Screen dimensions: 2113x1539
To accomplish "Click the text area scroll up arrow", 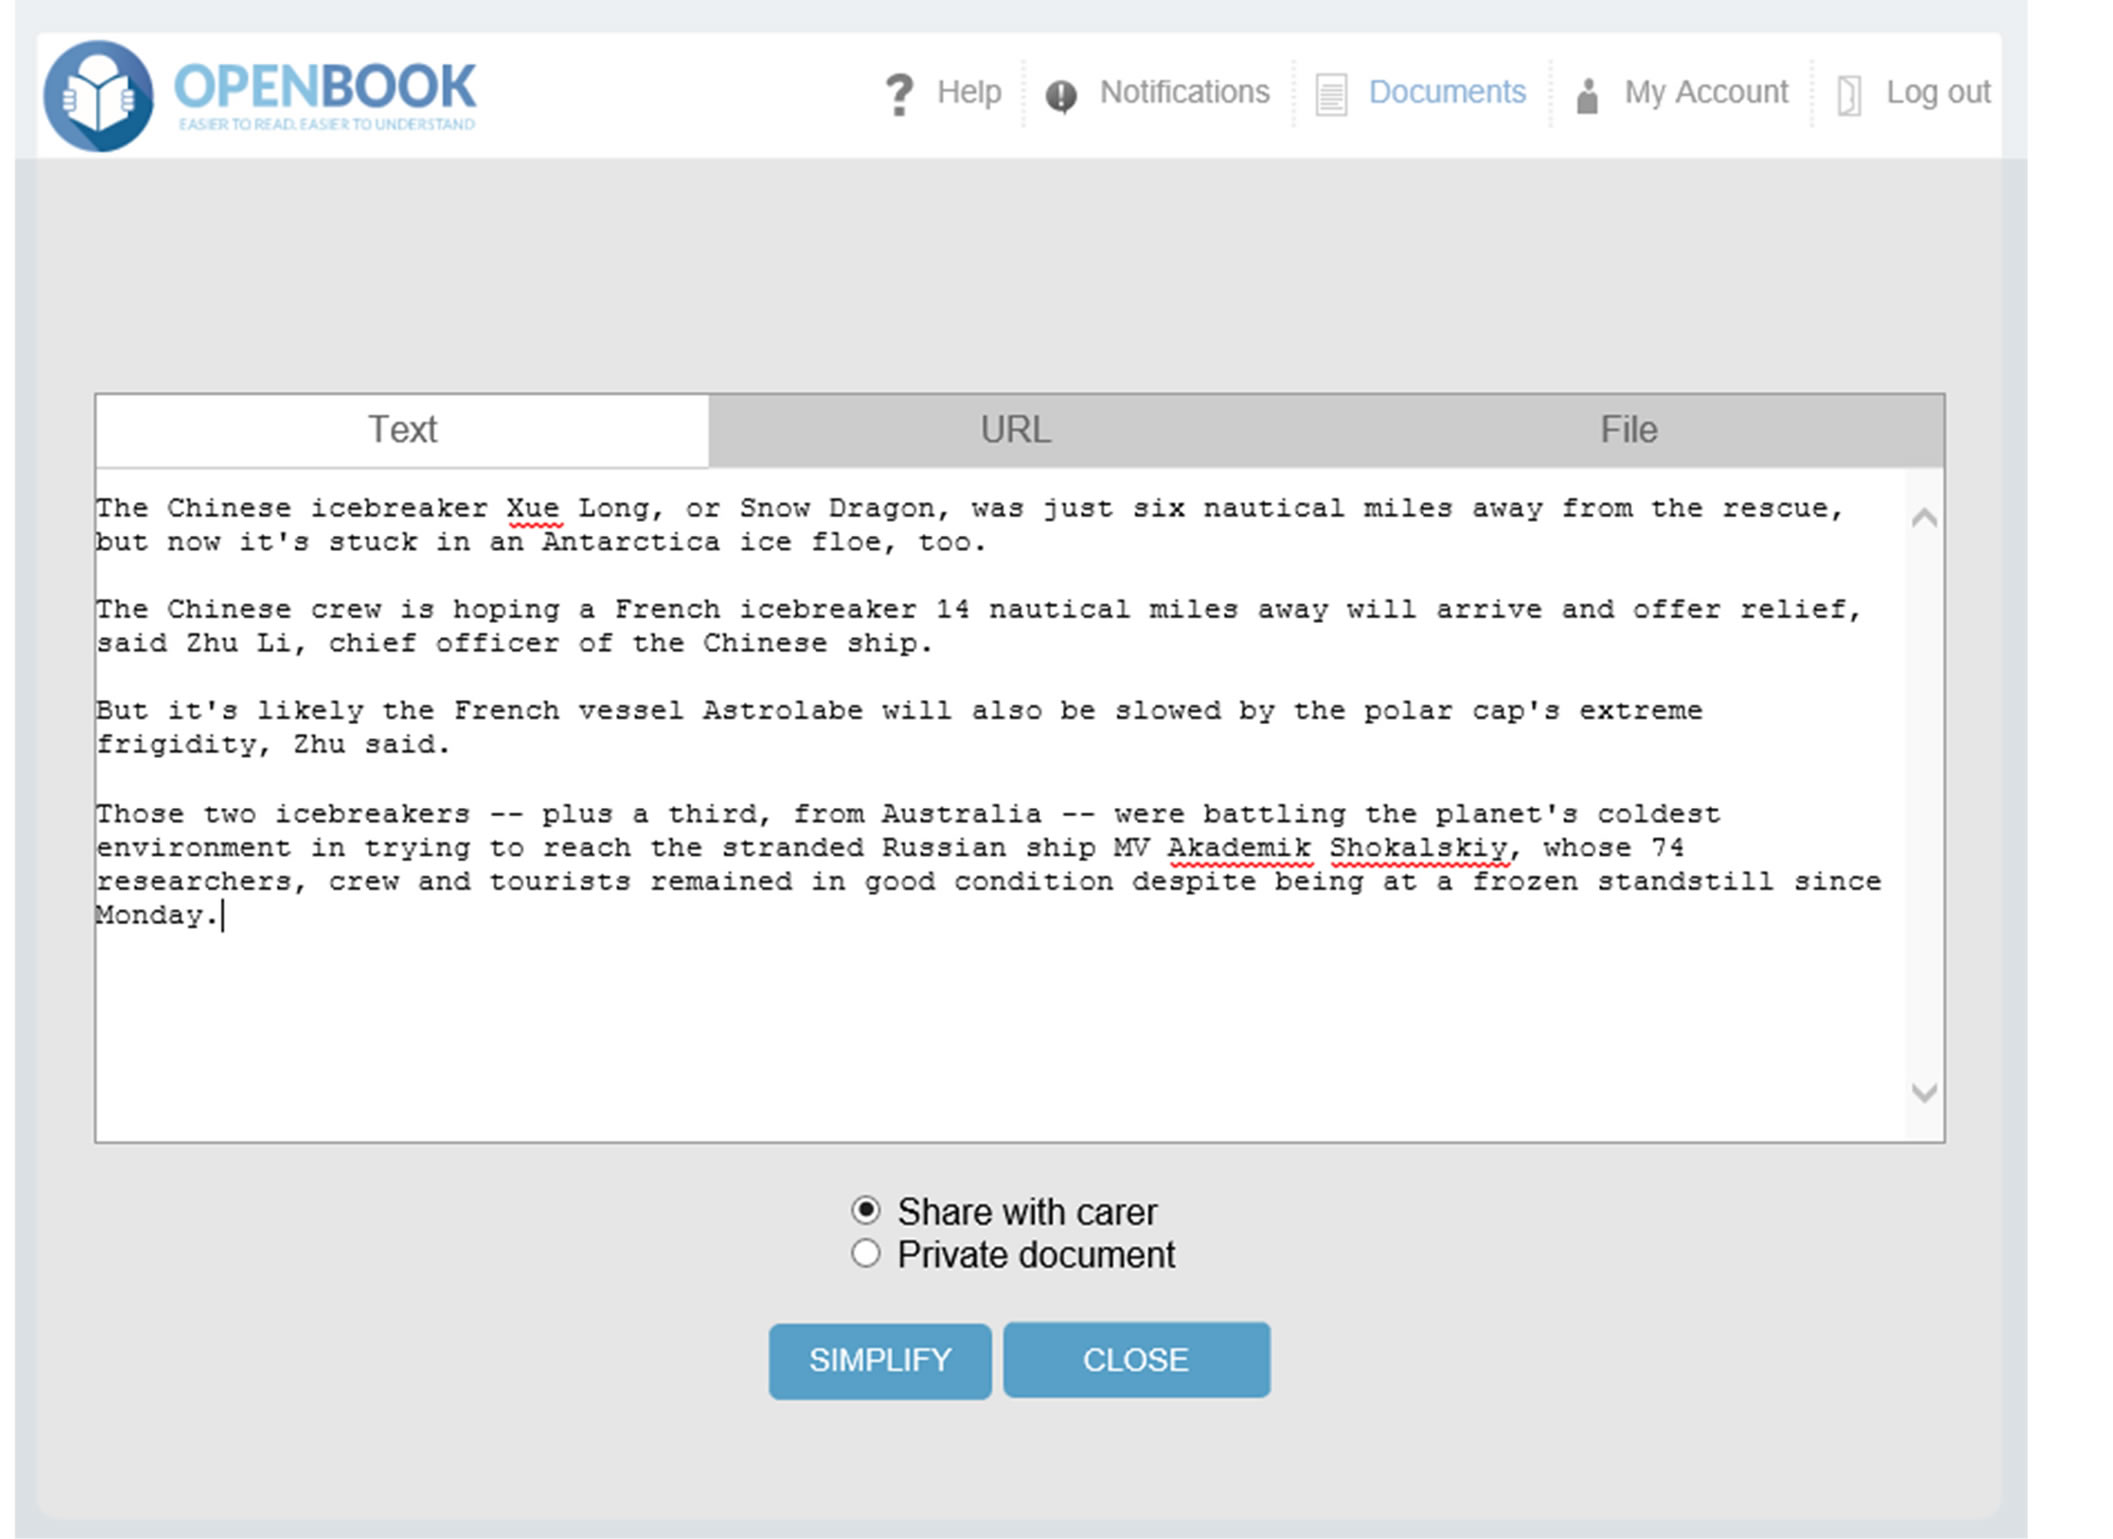I will (1924, 518).
